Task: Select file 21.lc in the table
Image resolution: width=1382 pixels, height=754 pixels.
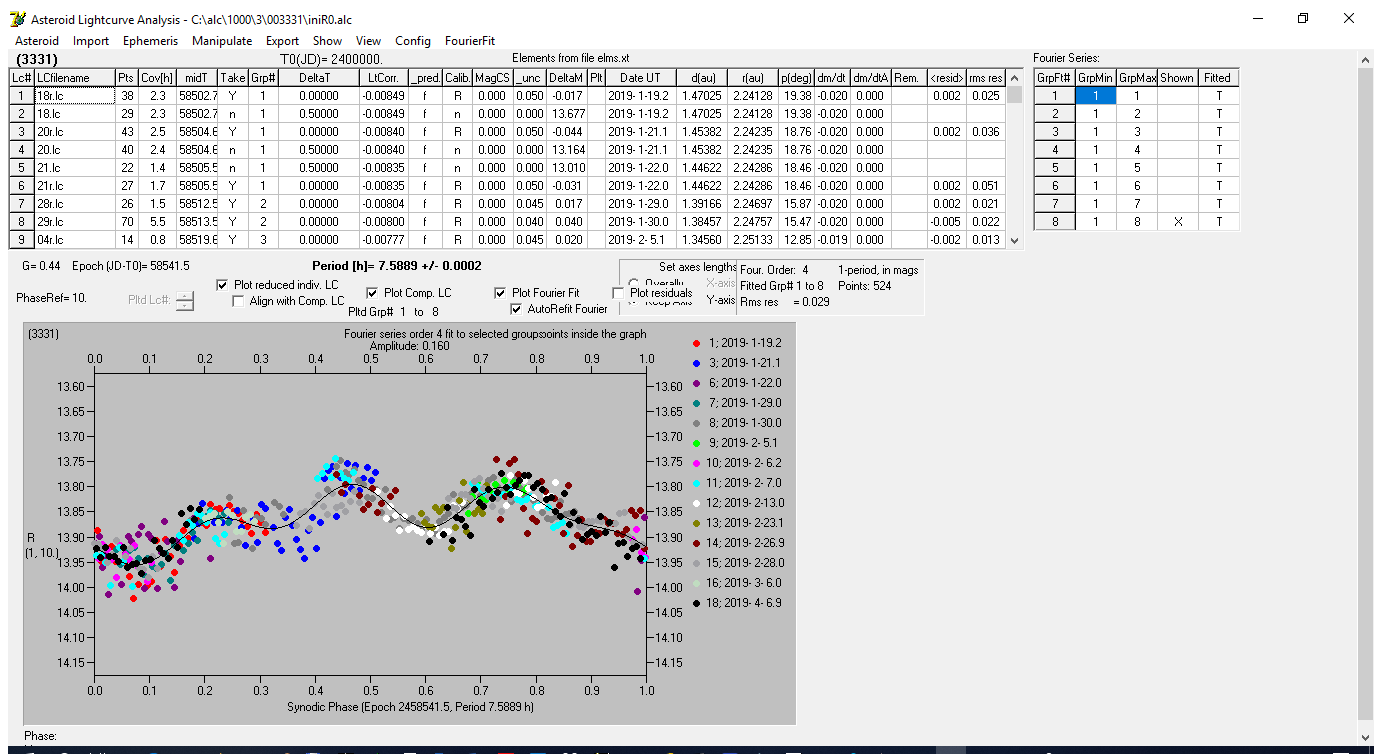Action: pos(74,168)
